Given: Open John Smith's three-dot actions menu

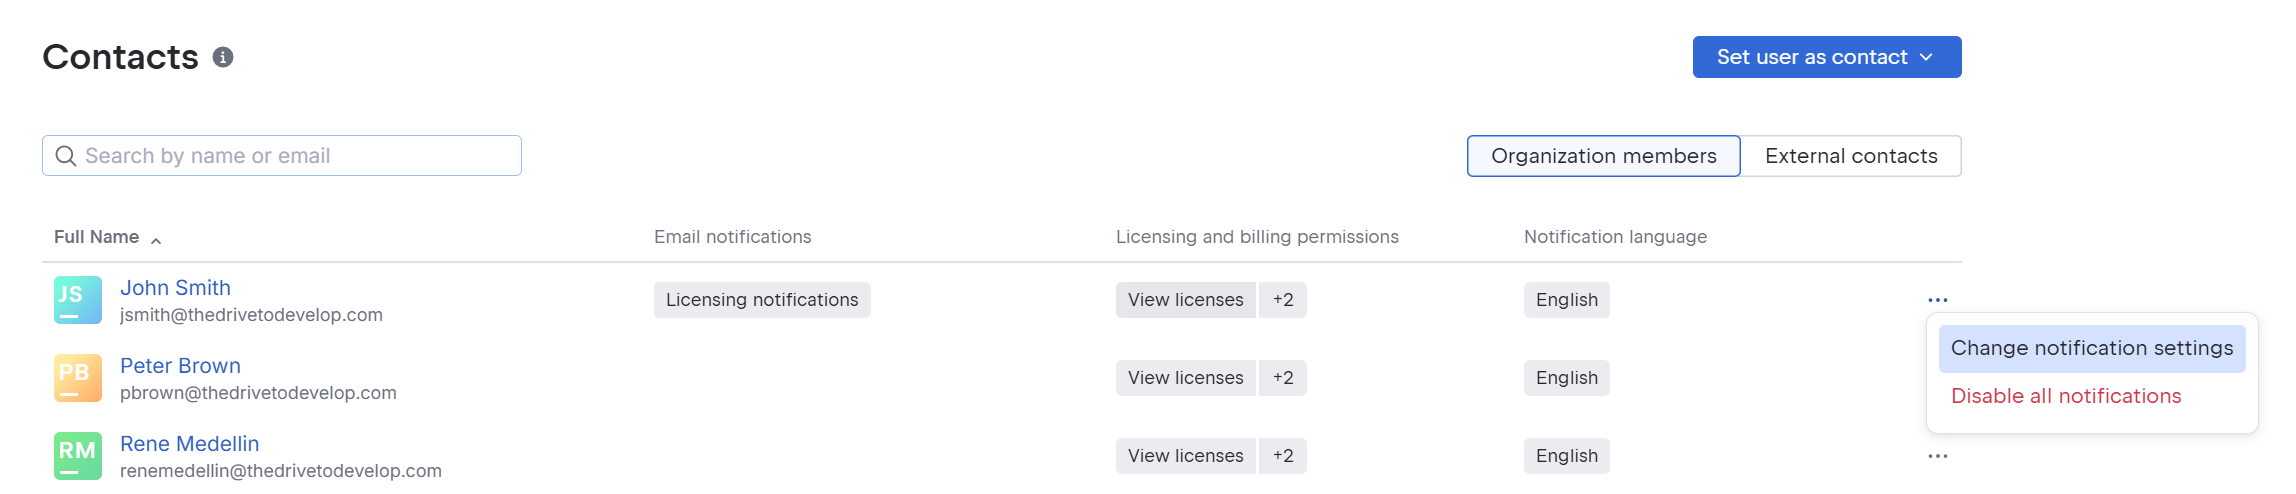Looking at the screenshot, I should click(1937, 300).
